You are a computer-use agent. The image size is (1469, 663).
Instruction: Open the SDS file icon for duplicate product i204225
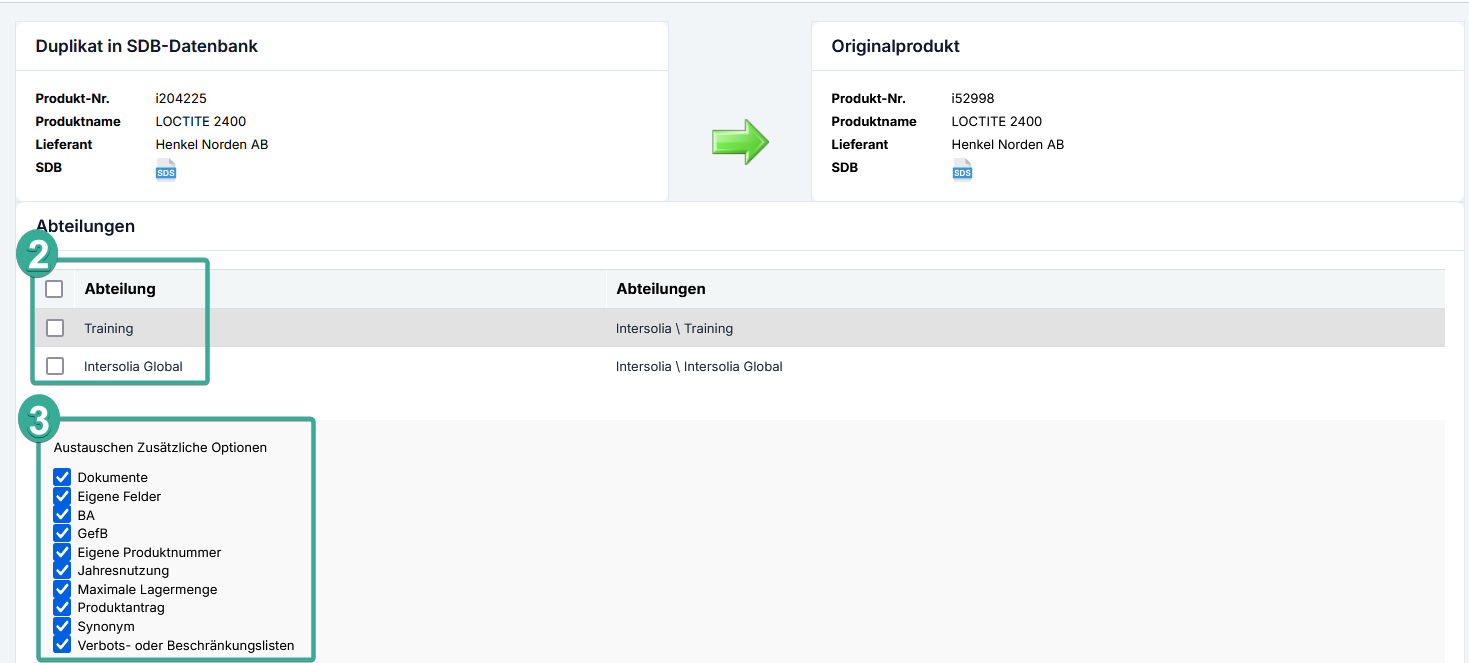pyautogui.click(x=166, y=170)
